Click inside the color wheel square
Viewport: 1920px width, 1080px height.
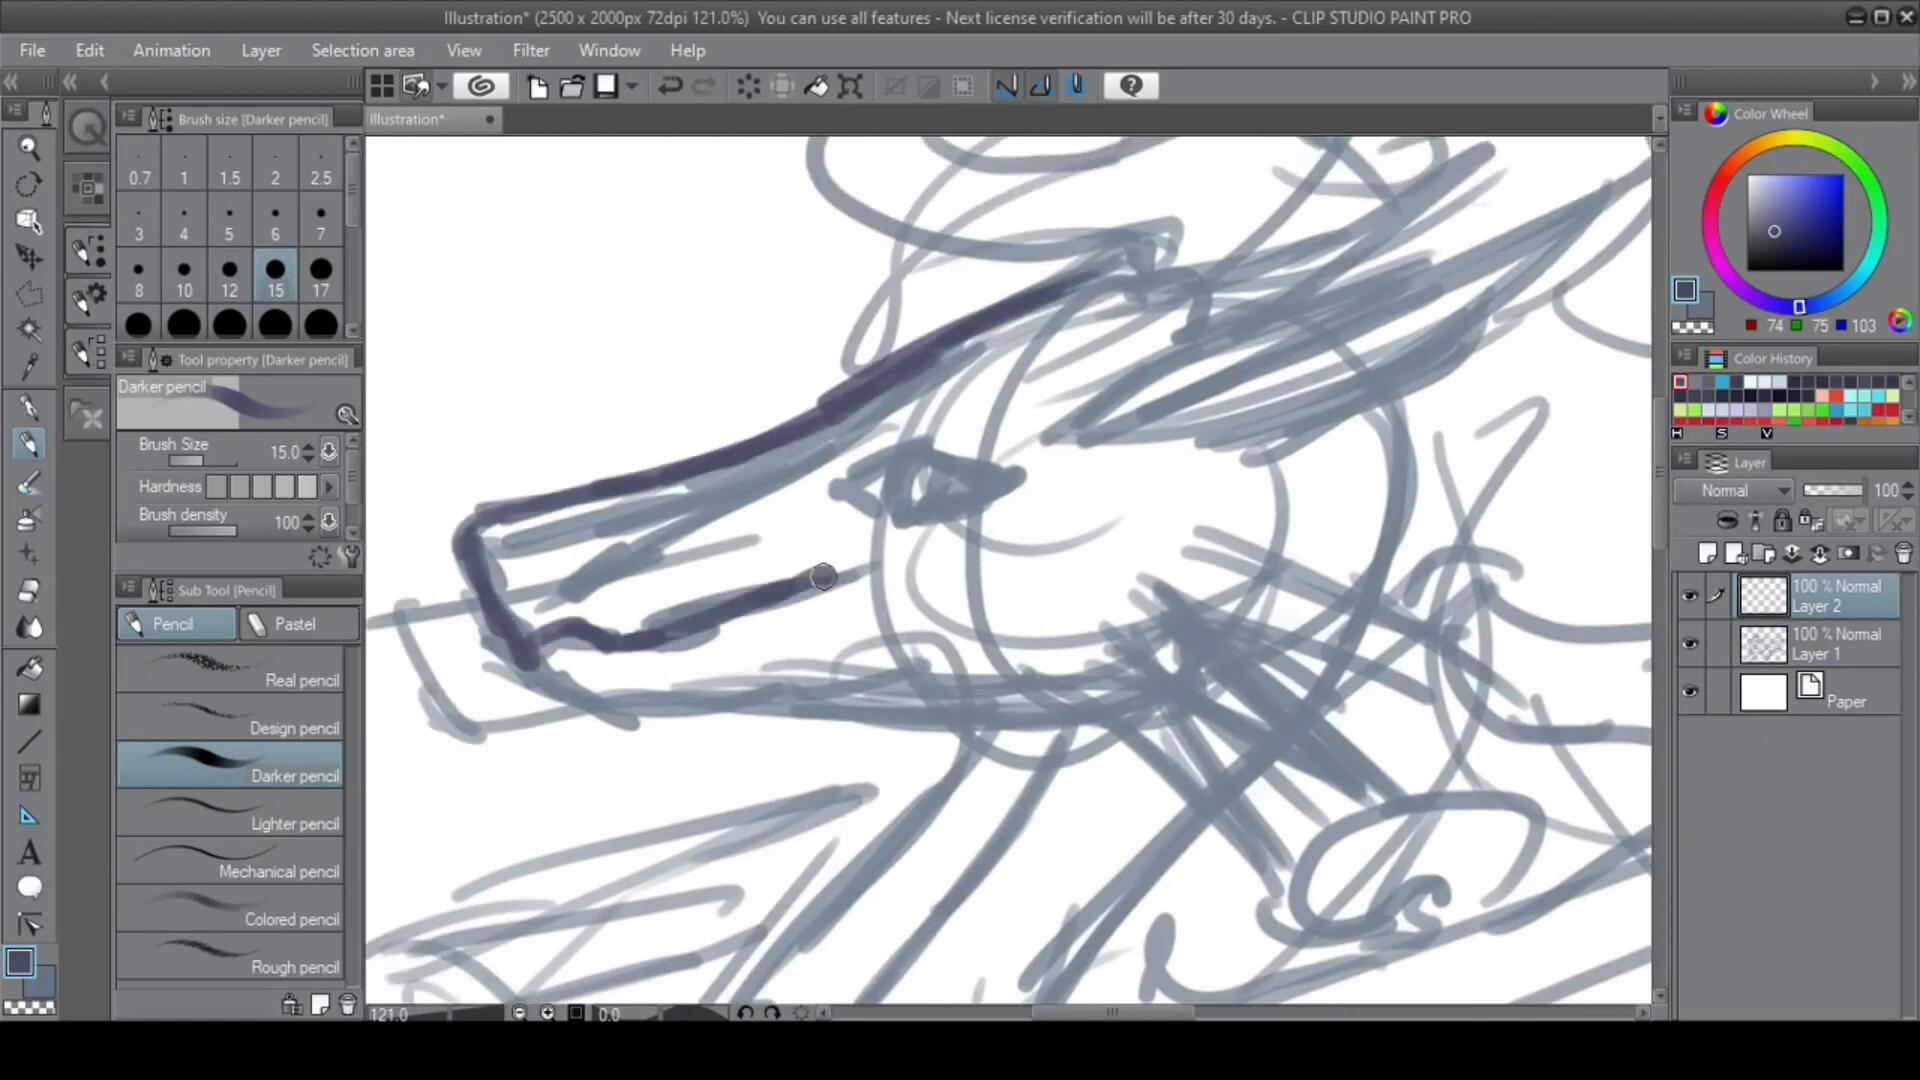point(1795,222)
